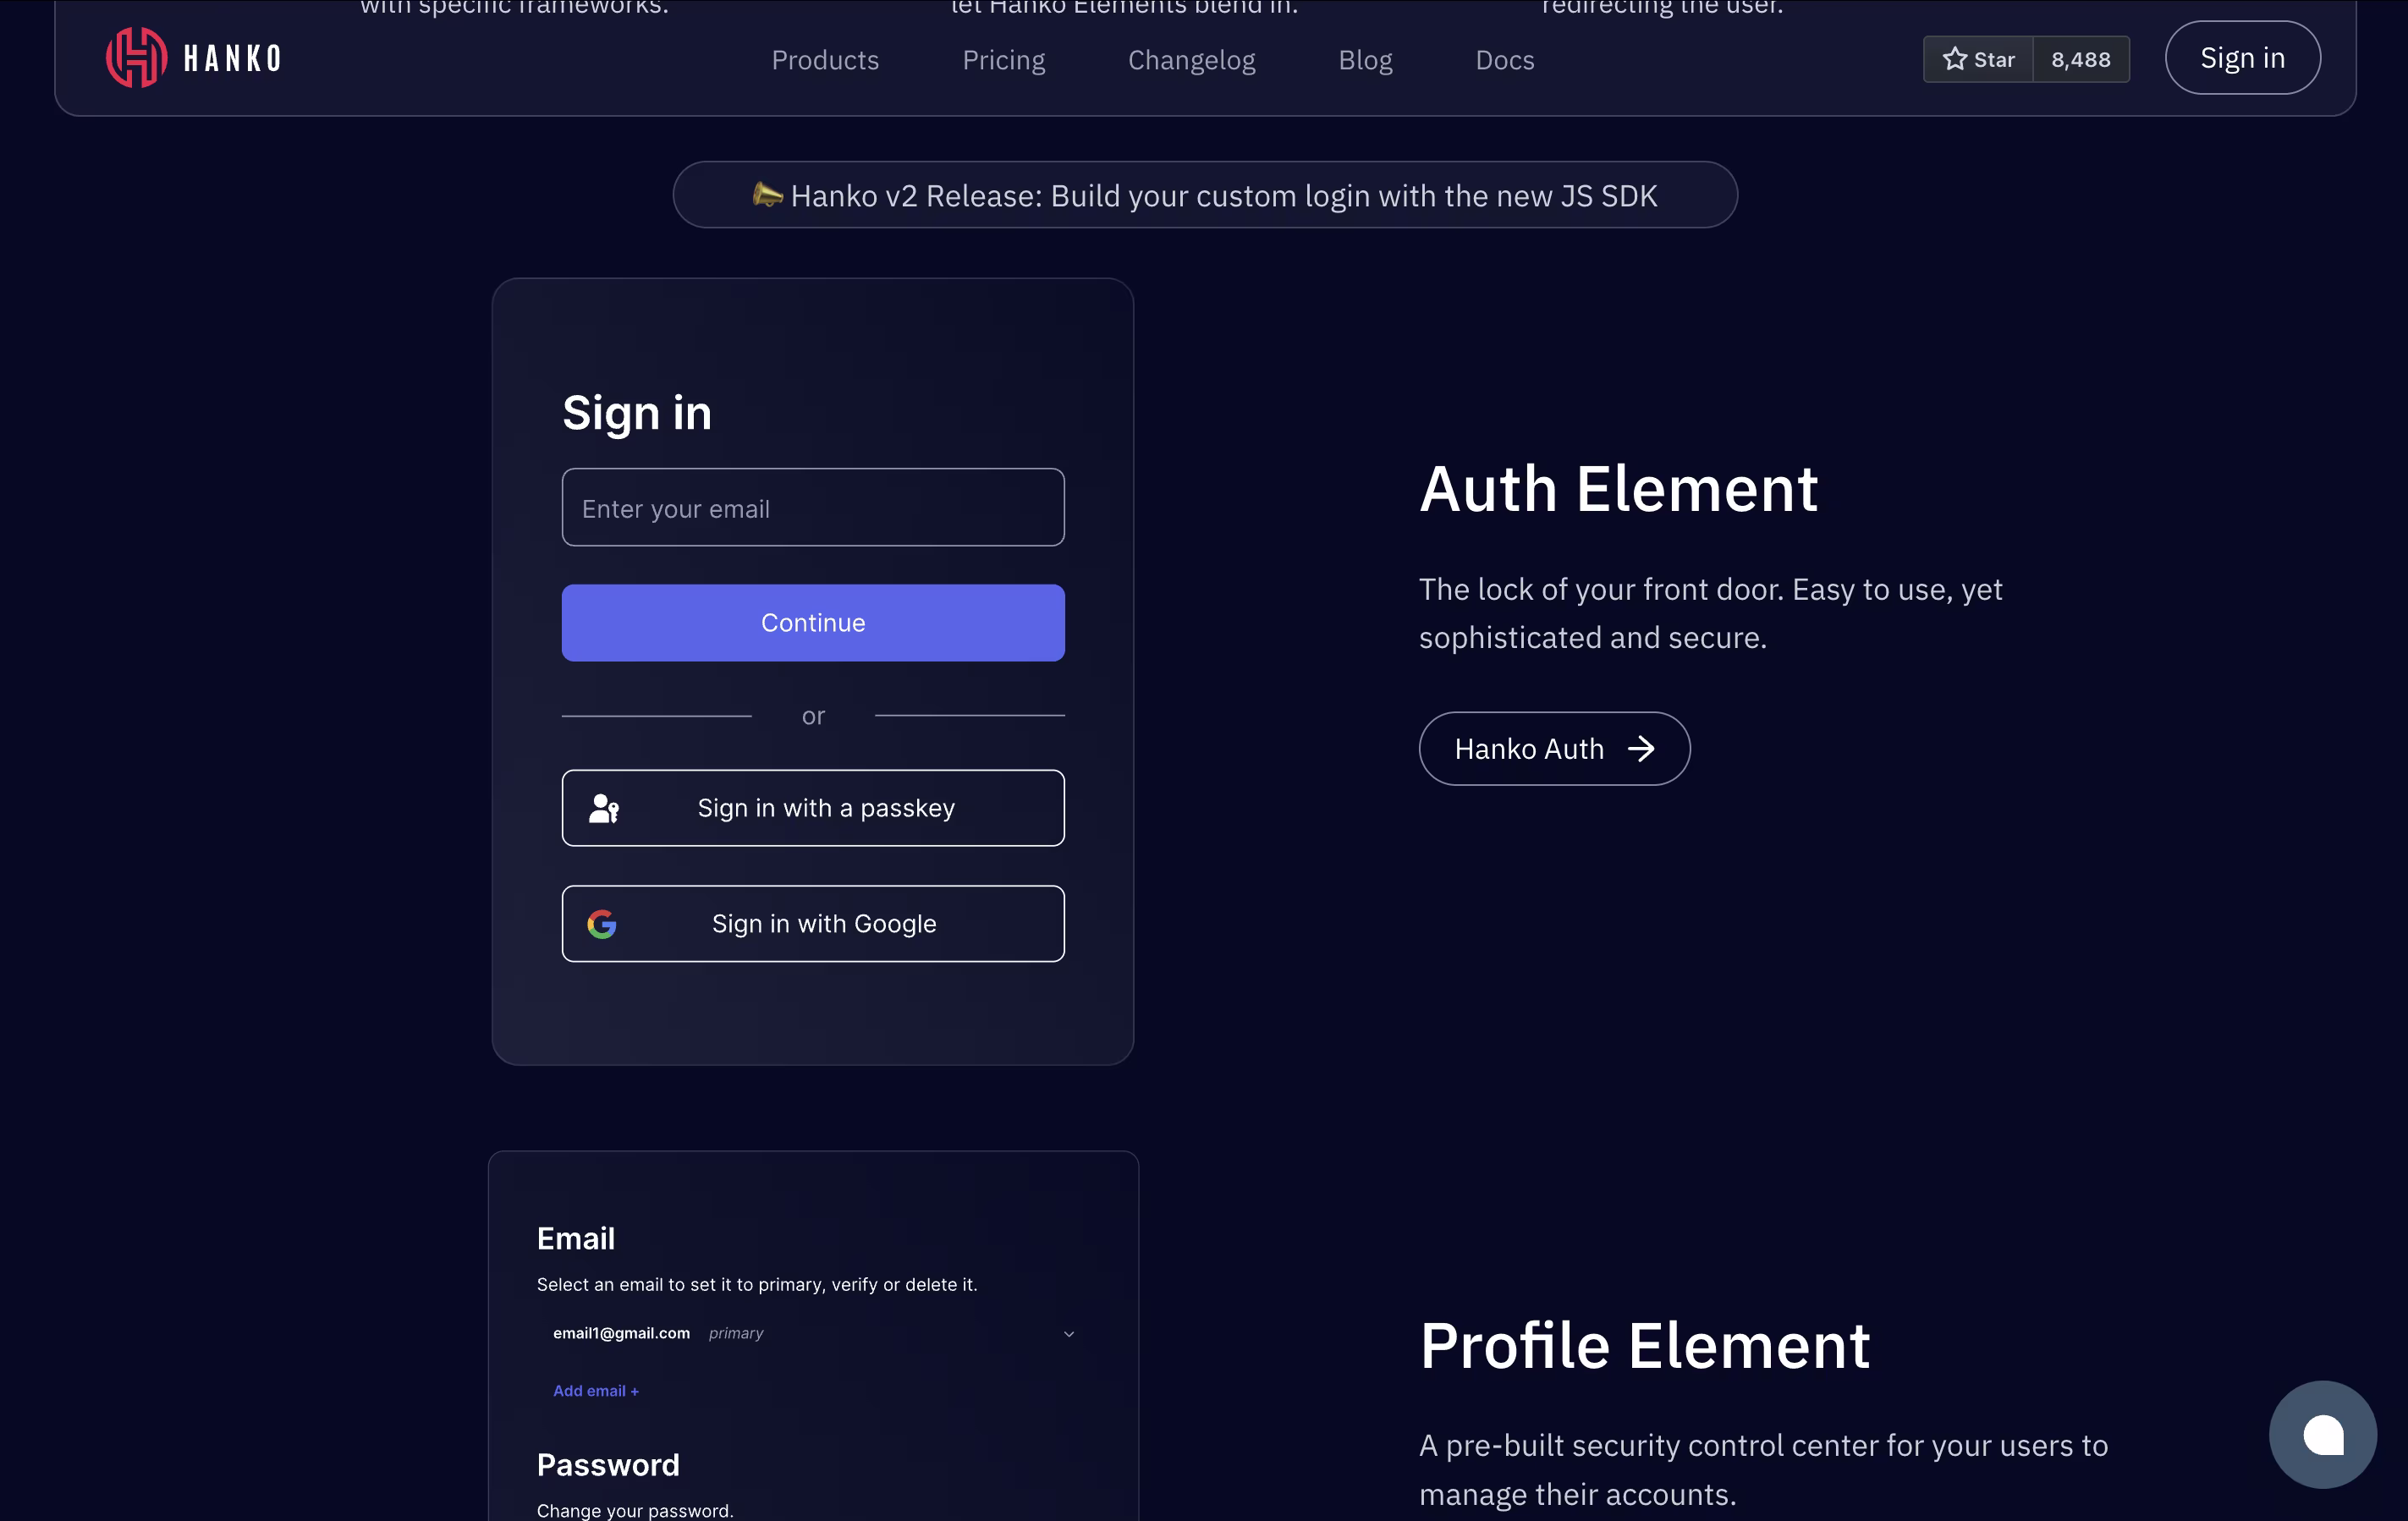Go to the Pricing page

(x=1003, y=60)
